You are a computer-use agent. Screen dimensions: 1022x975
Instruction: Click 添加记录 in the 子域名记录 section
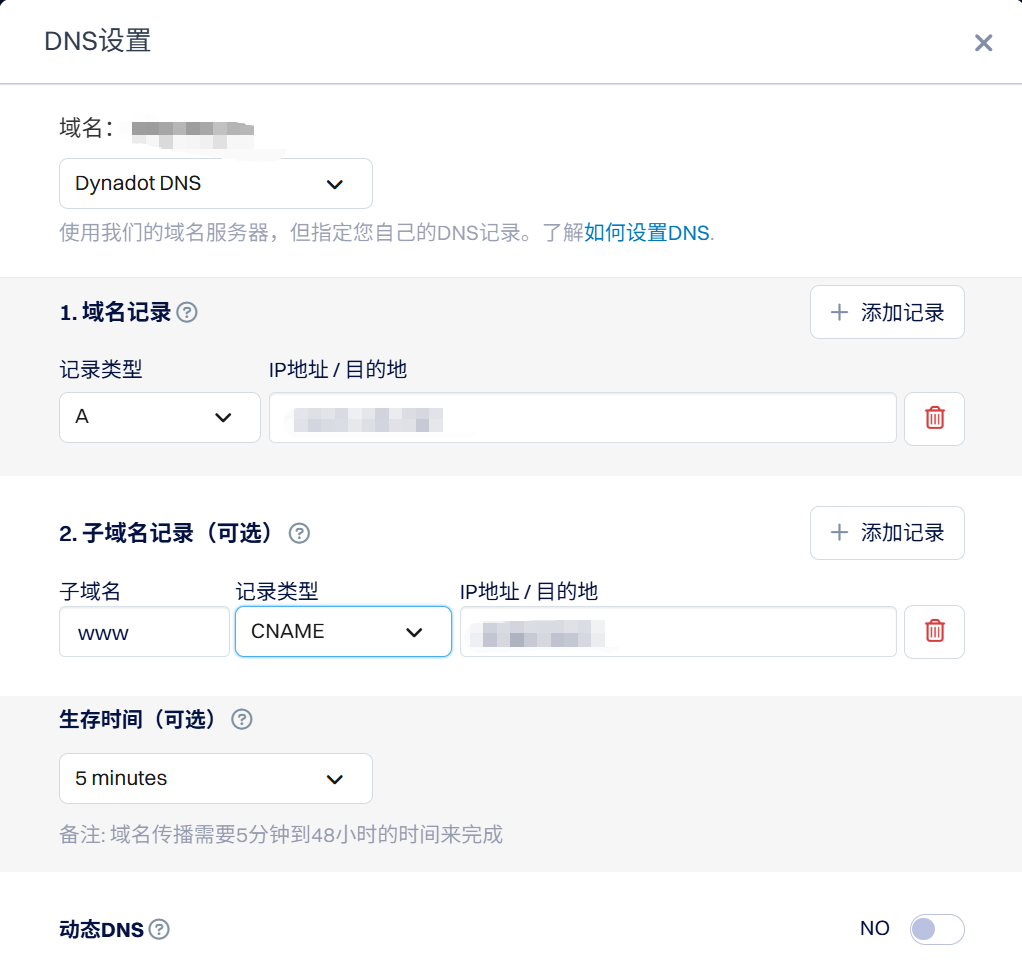click(887, 533)
